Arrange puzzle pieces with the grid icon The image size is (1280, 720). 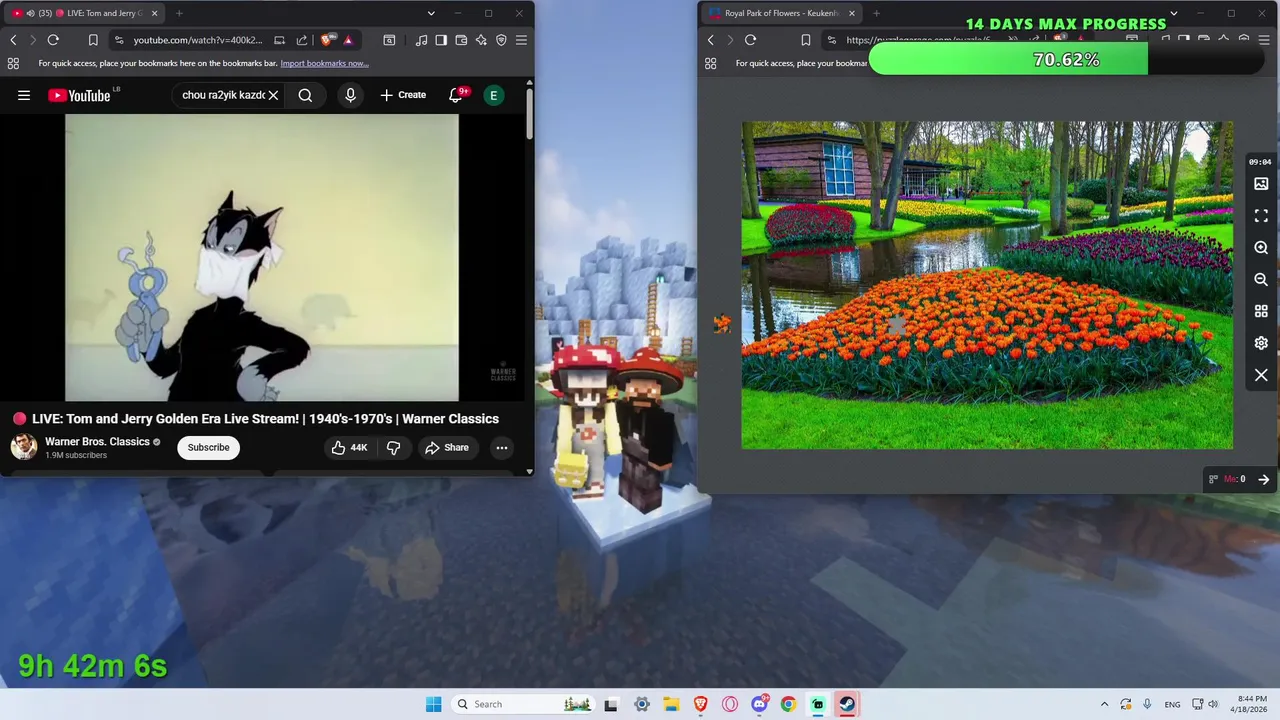coord(1261,312)
